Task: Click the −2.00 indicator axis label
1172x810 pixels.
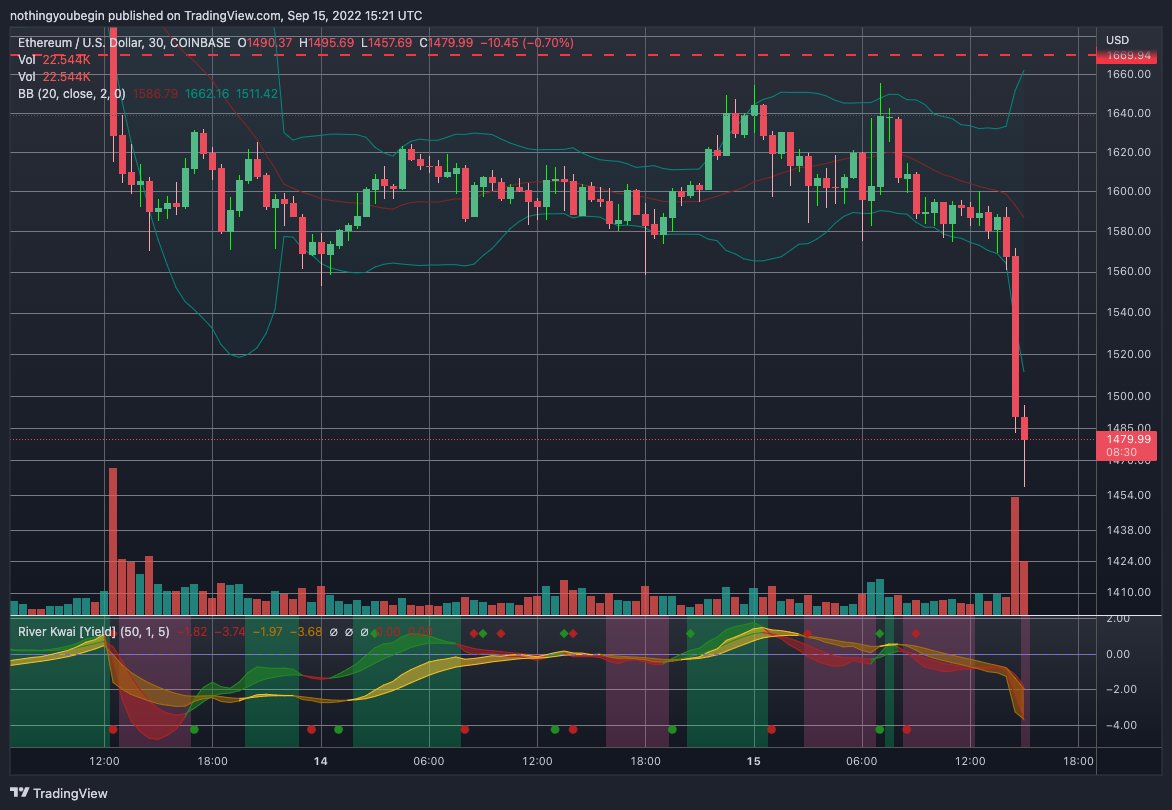Action: pyautogui.click(x=1121, y=690)
